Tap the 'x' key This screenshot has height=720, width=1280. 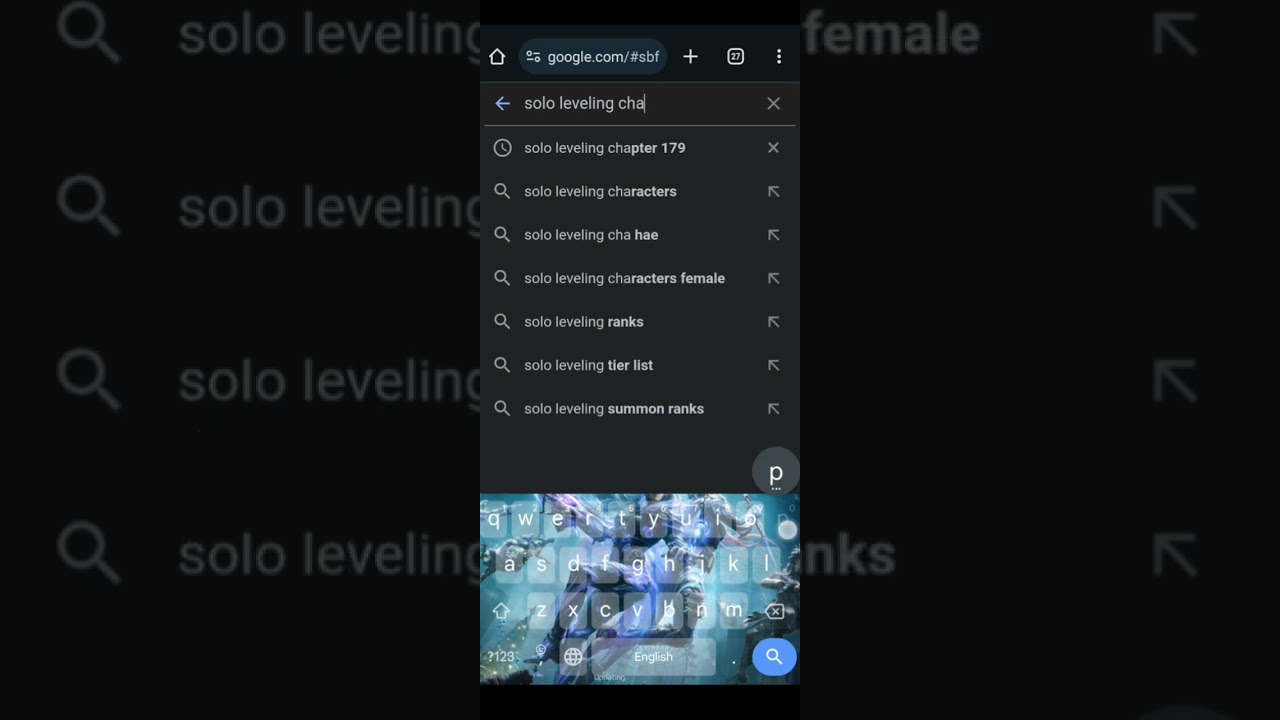click(573, 611)
